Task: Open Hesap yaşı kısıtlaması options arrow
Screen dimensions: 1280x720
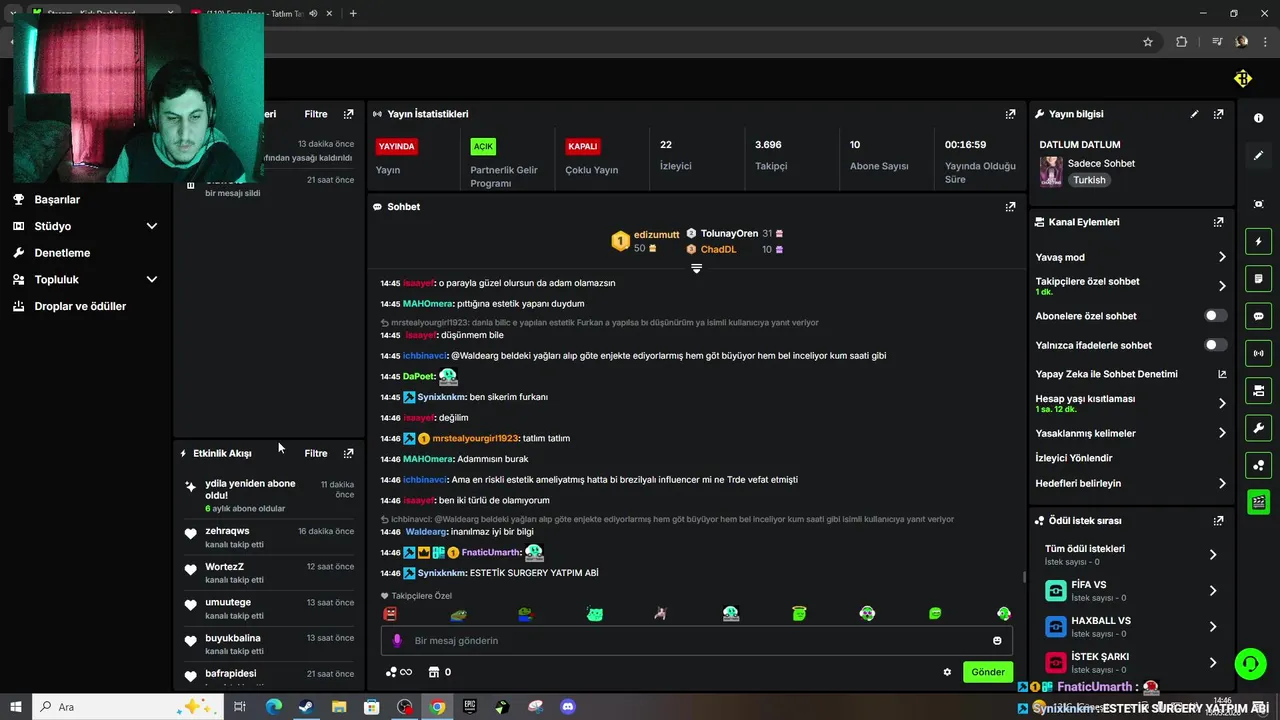Action: point(1222,404)
